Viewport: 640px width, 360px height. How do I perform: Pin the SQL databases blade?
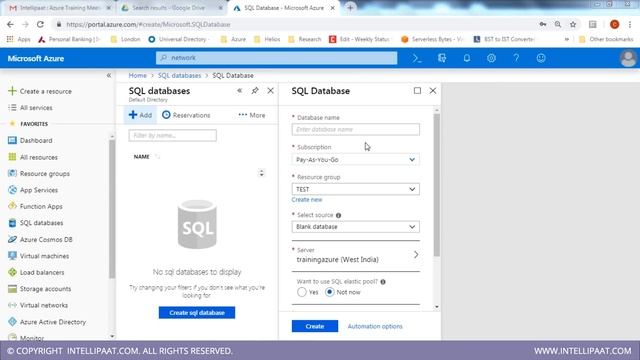[x=255, y=91]
